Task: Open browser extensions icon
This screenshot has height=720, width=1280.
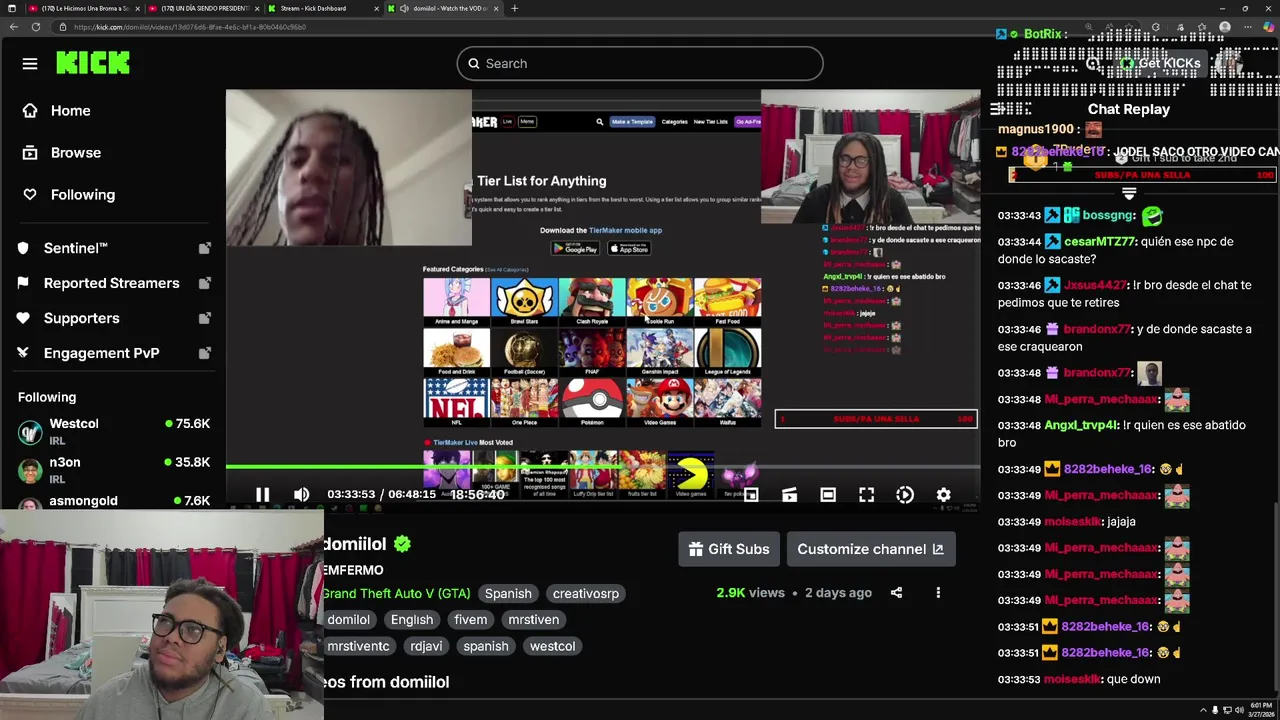Action: click(1156, 27)
